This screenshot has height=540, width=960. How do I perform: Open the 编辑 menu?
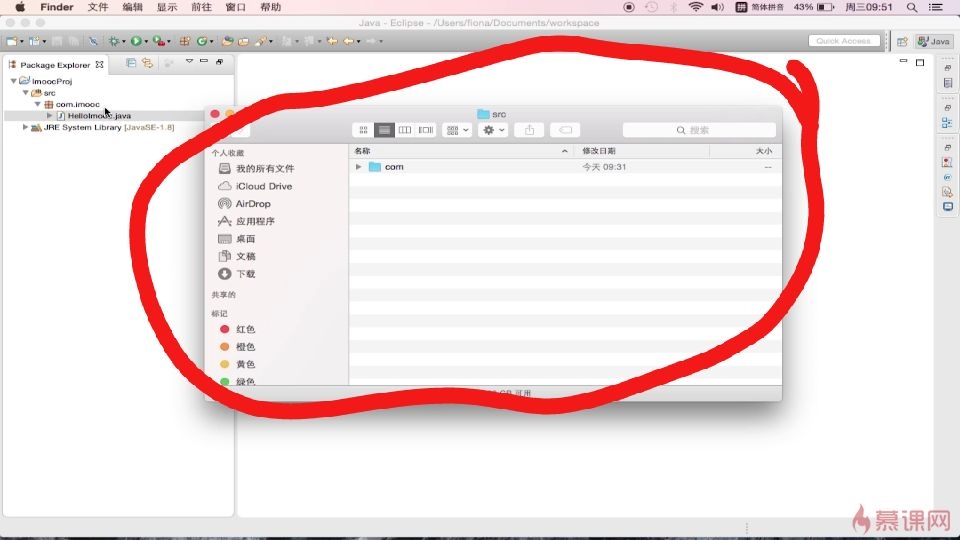[132, 7]
